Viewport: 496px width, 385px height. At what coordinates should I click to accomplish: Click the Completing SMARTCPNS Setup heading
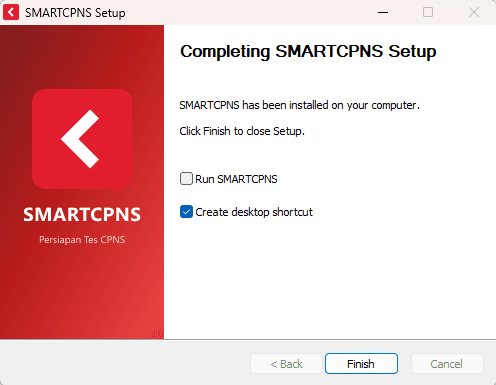tap(308, 52)
